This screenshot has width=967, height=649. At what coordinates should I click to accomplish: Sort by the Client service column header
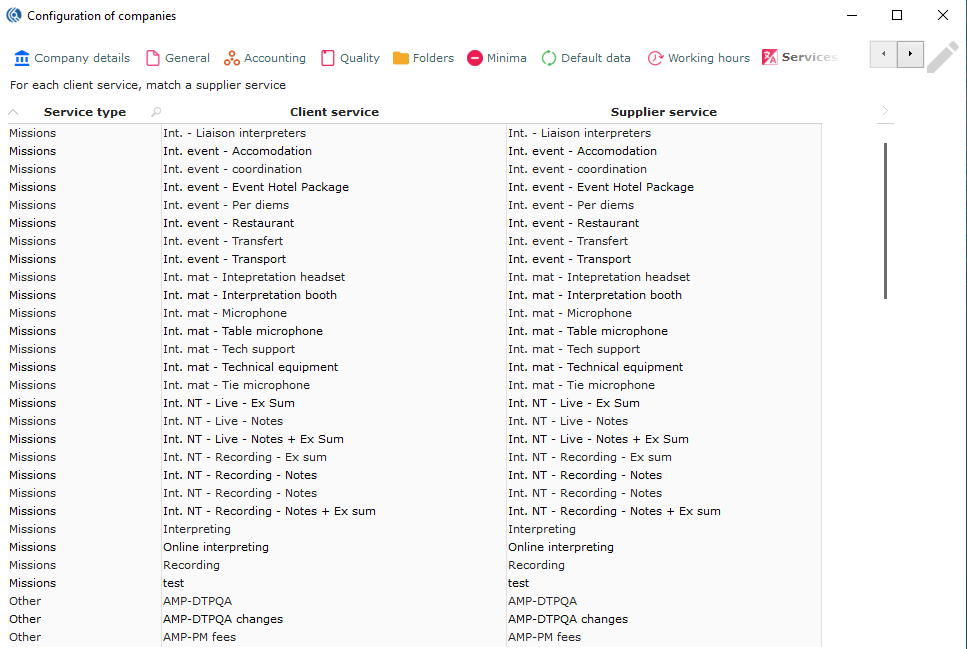(x=334, y=112)
